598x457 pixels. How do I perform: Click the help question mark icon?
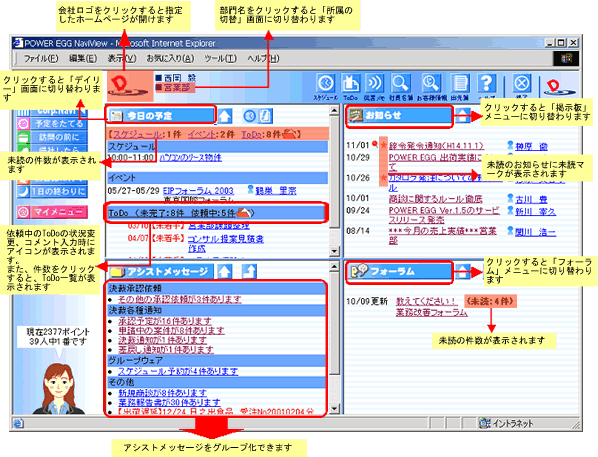(487, 84)
